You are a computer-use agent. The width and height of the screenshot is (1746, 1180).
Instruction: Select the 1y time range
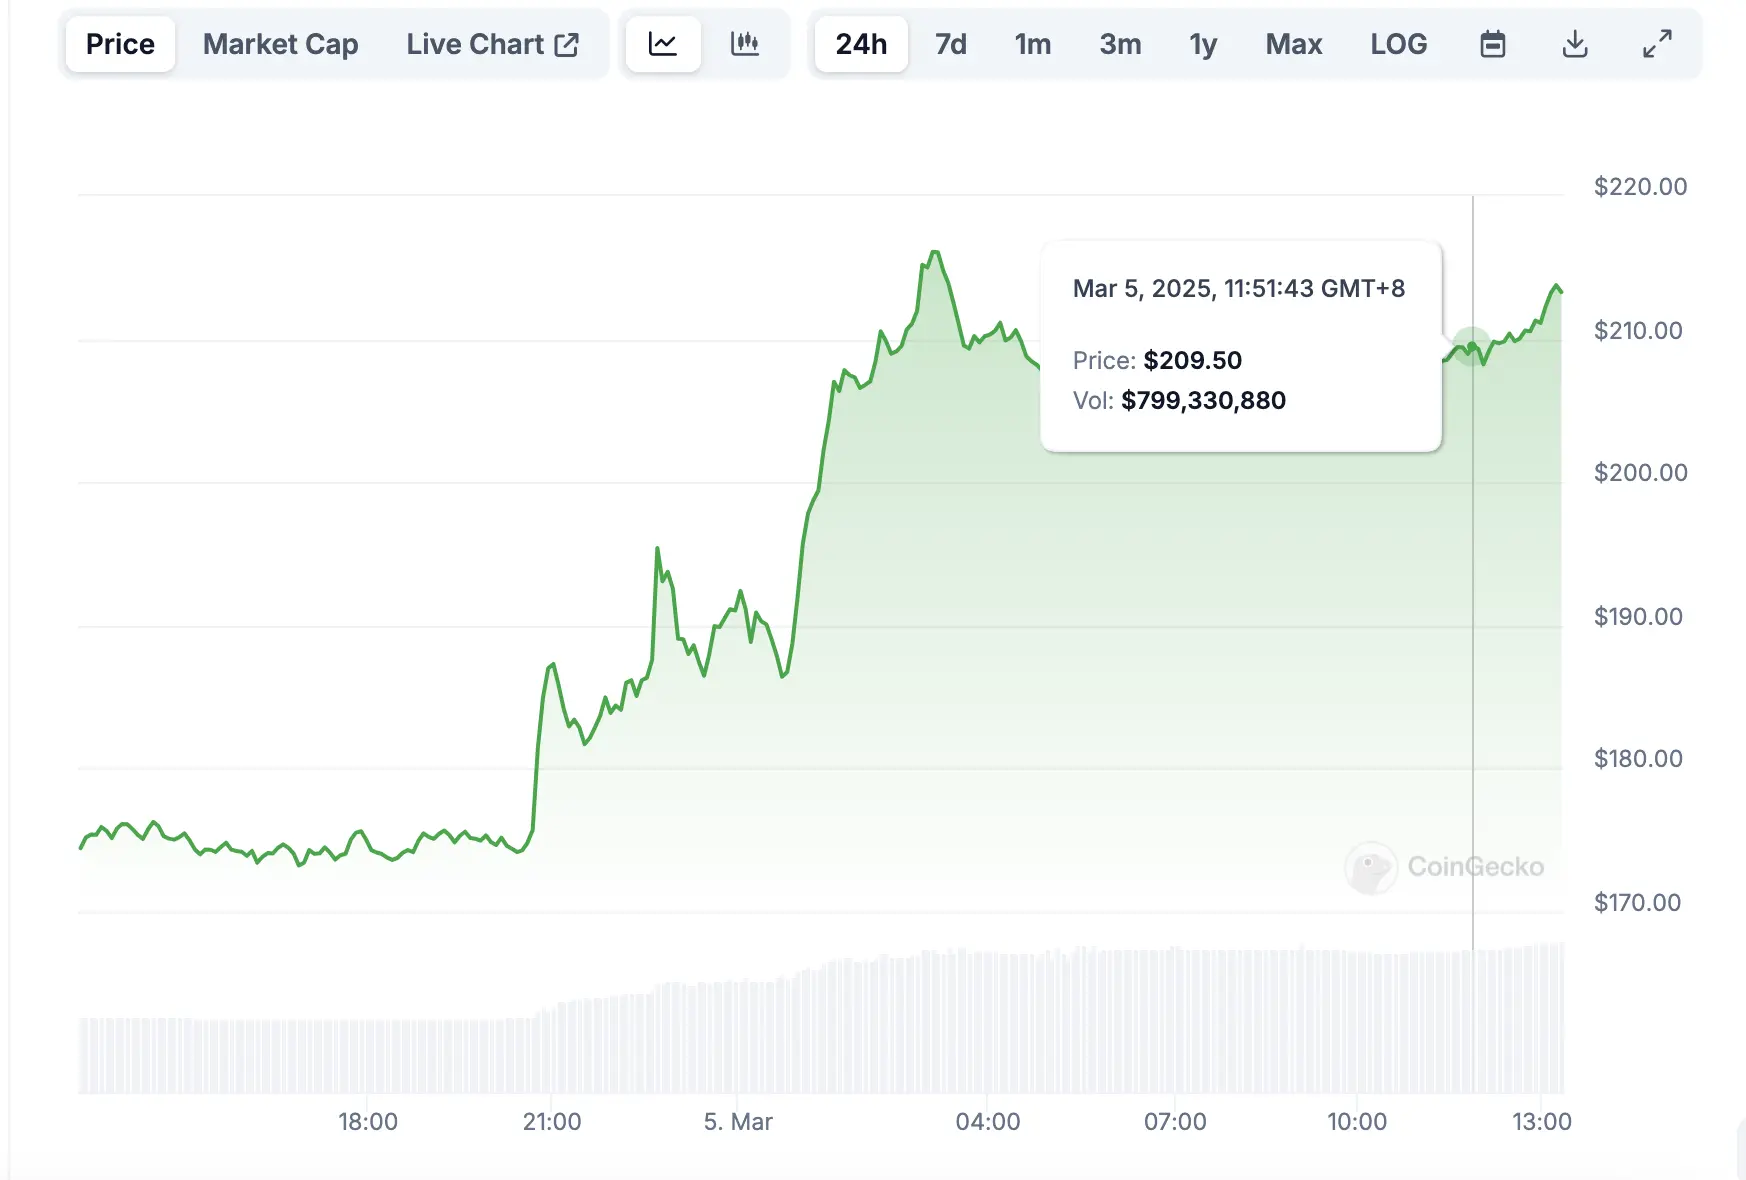(x=1203, y=44)
